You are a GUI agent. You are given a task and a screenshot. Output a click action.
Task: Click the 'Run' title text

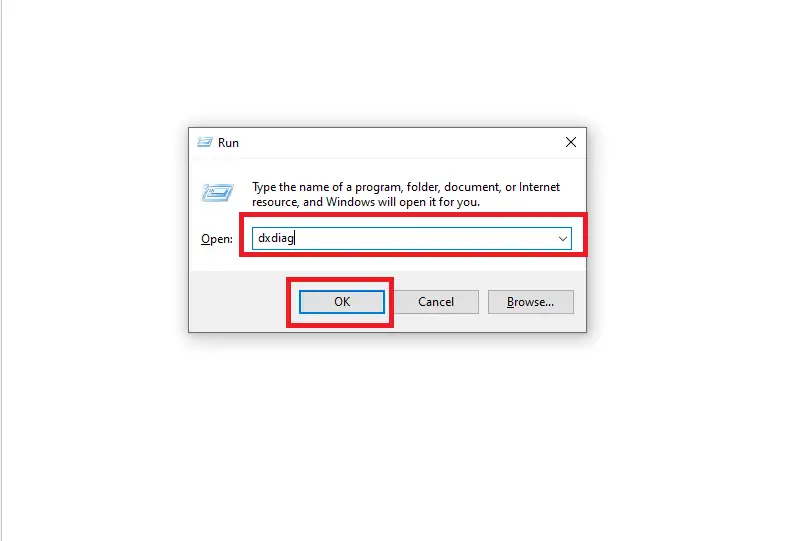[x=228, y=143]
